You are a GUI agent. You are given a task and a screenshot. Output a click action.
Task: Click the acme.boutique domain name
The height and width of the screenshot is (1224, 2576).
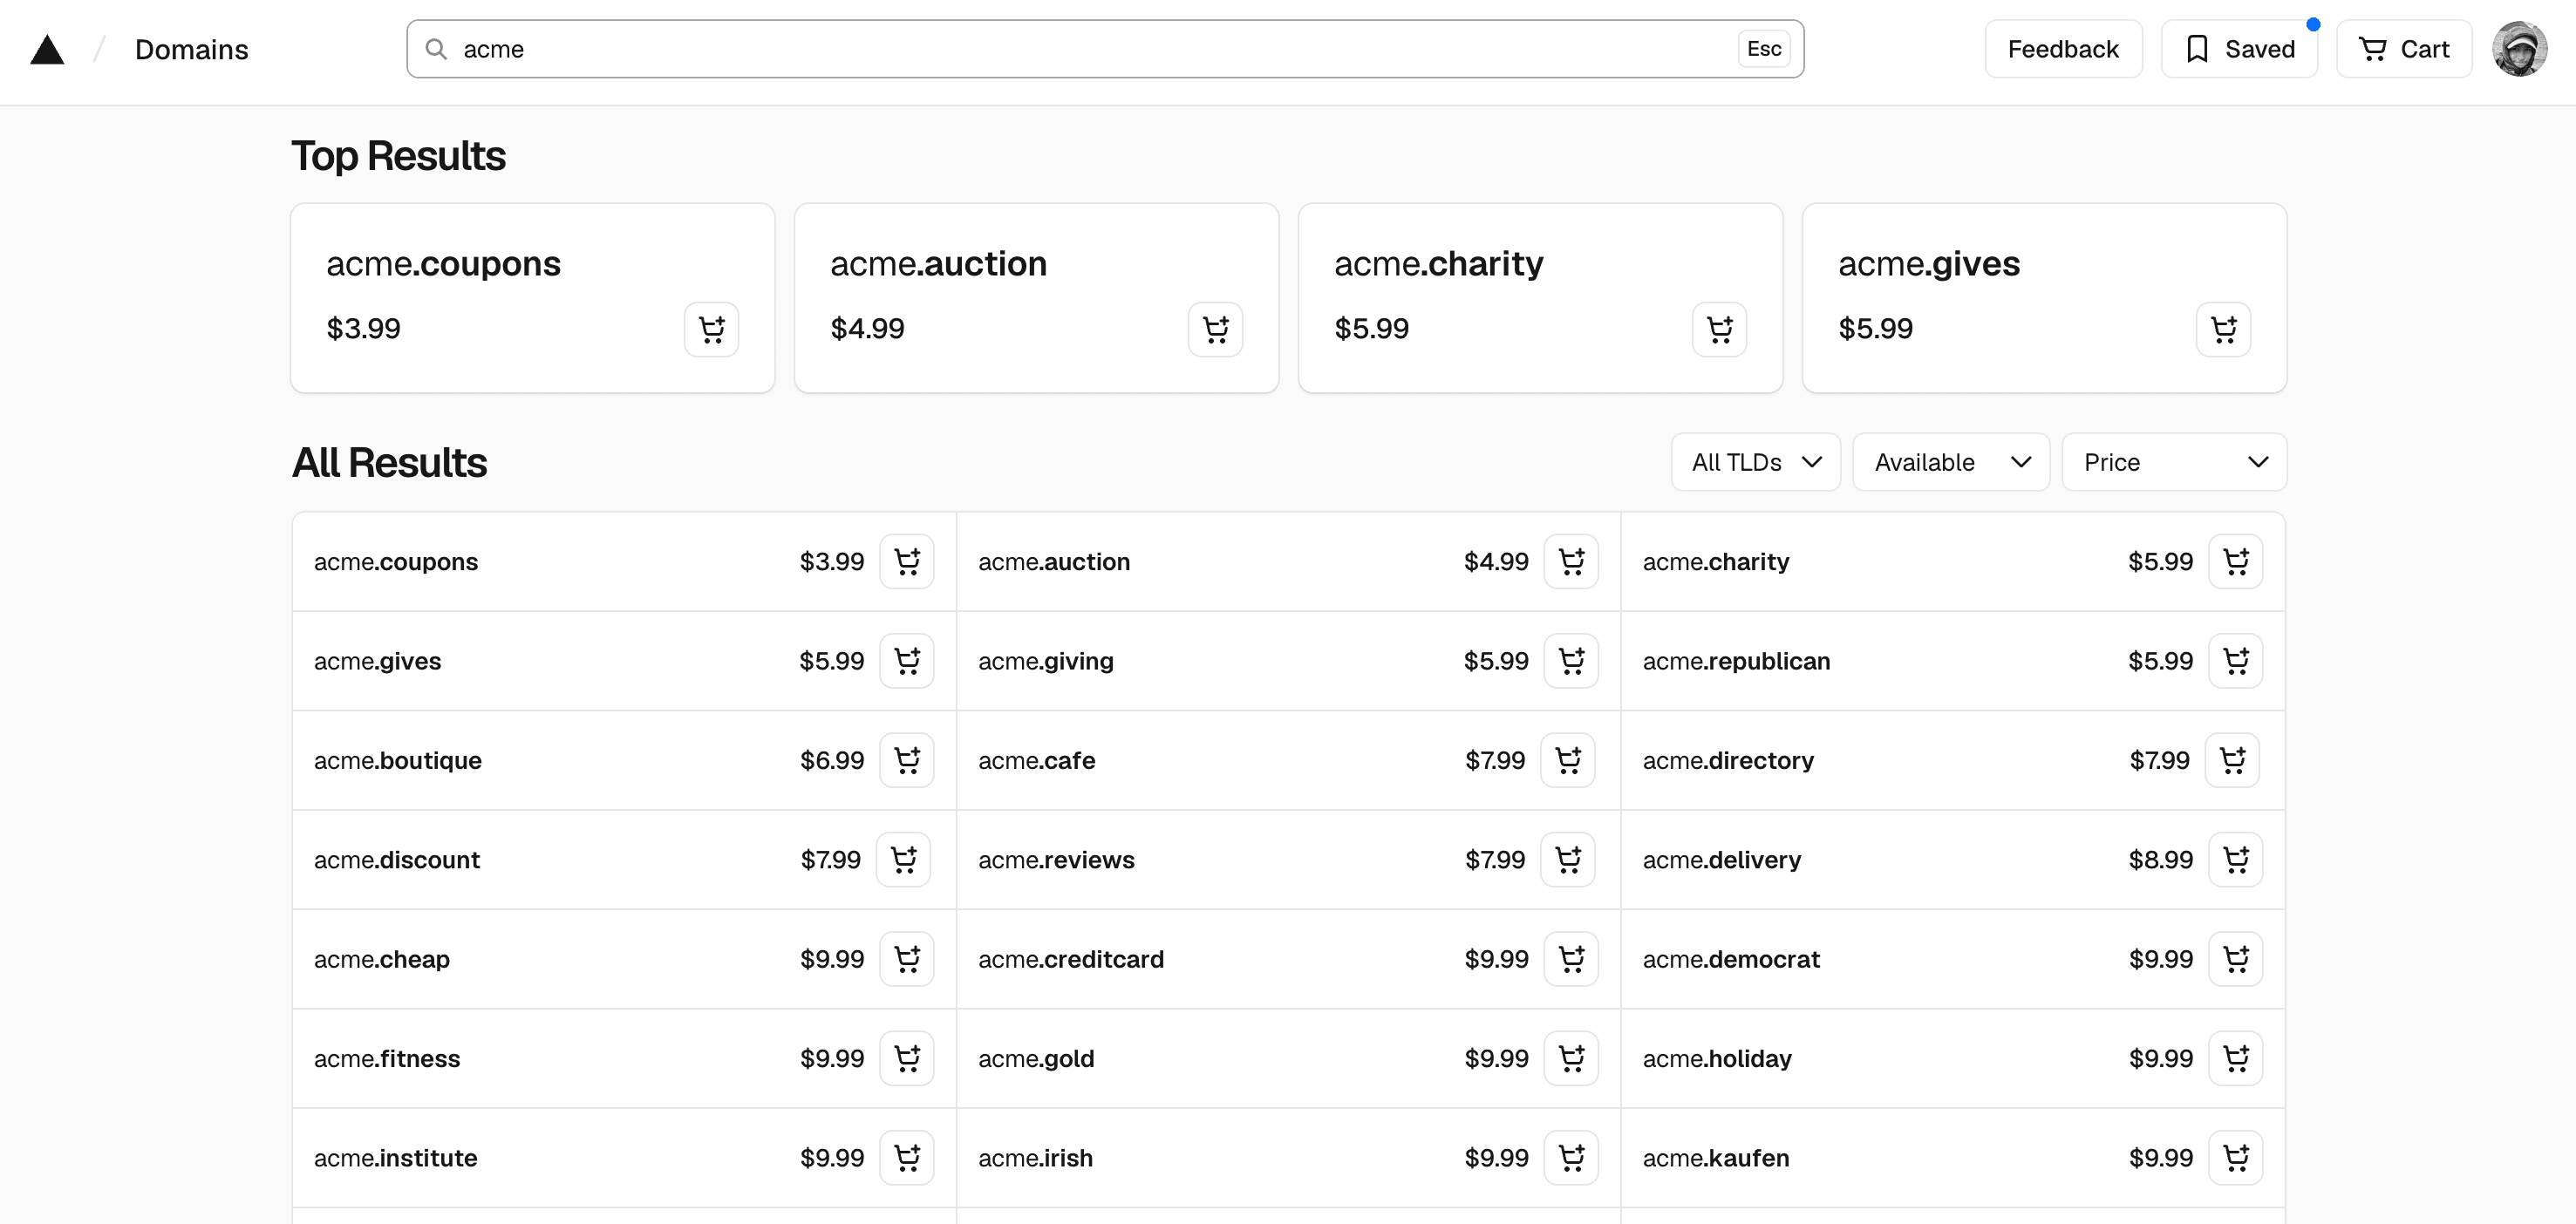(398, 760)
